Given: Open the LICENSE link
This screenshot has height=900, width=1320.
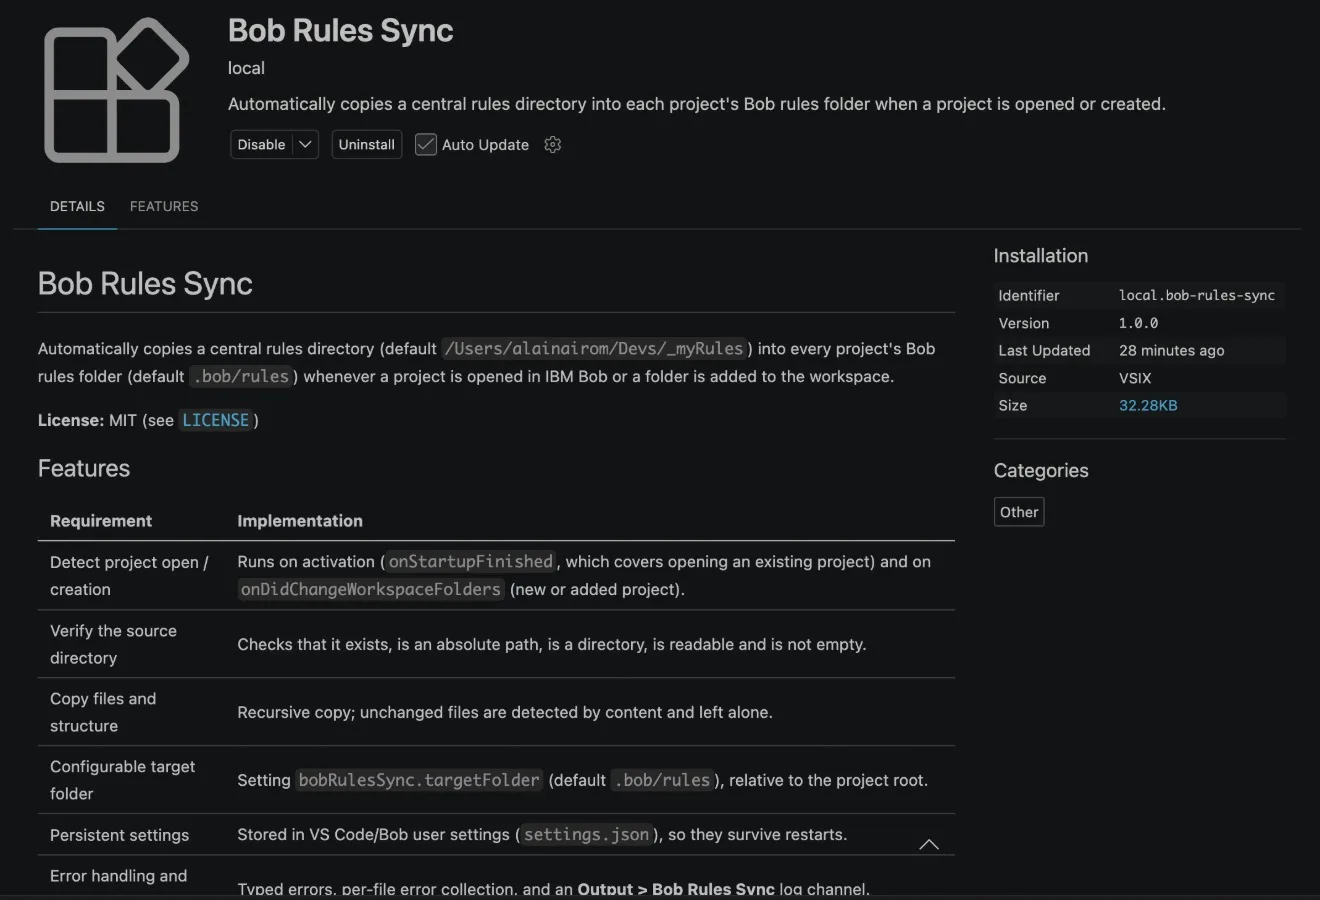Looking at the screenshot, I should pyautogui.click(x=215, y=420).
